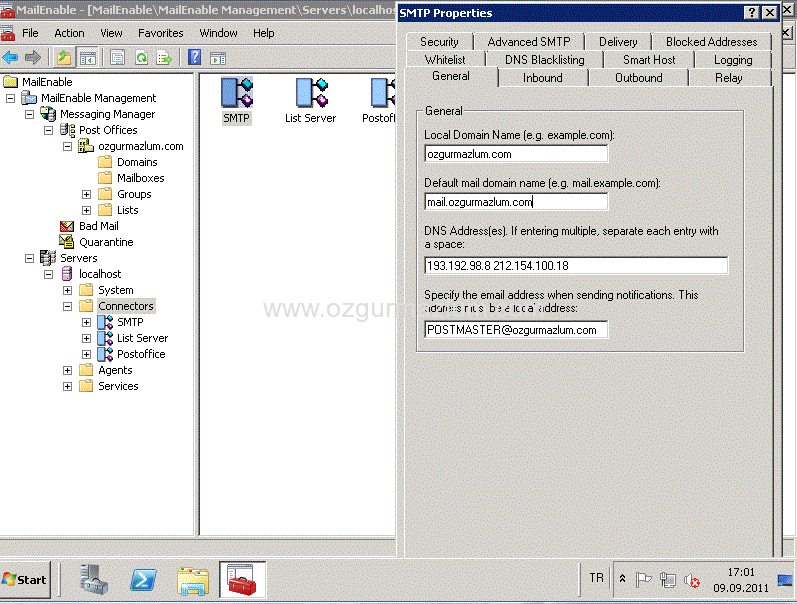Collapse the Servers node

pyautogui.click(x=29, y=258)
